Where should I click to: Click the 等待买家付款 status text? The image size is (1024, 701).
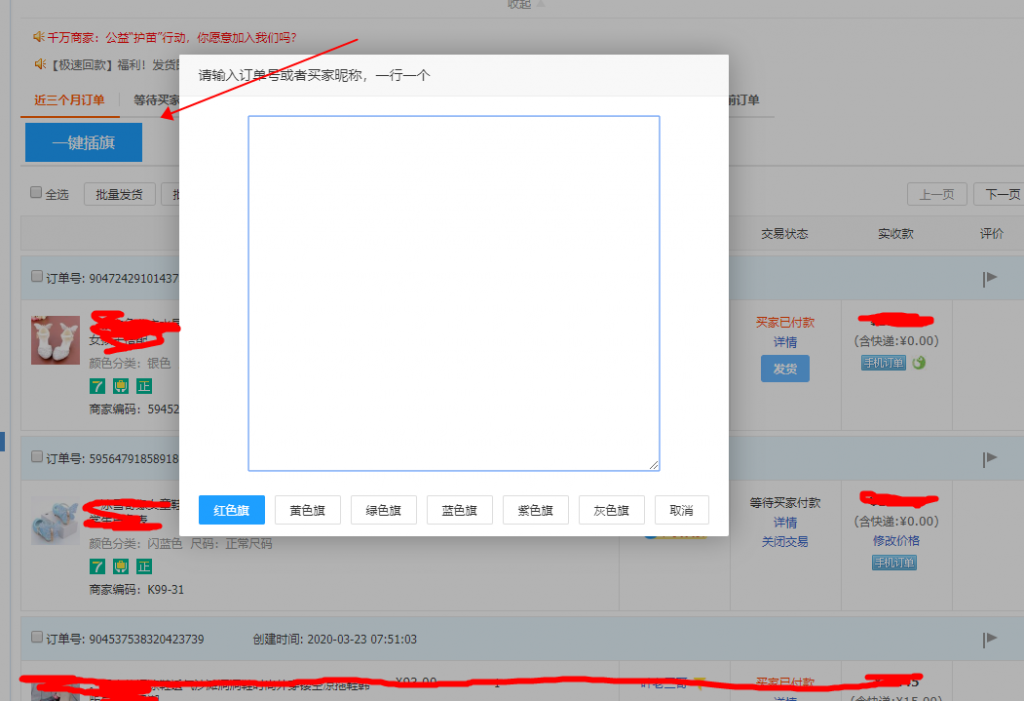coord(785,503)
